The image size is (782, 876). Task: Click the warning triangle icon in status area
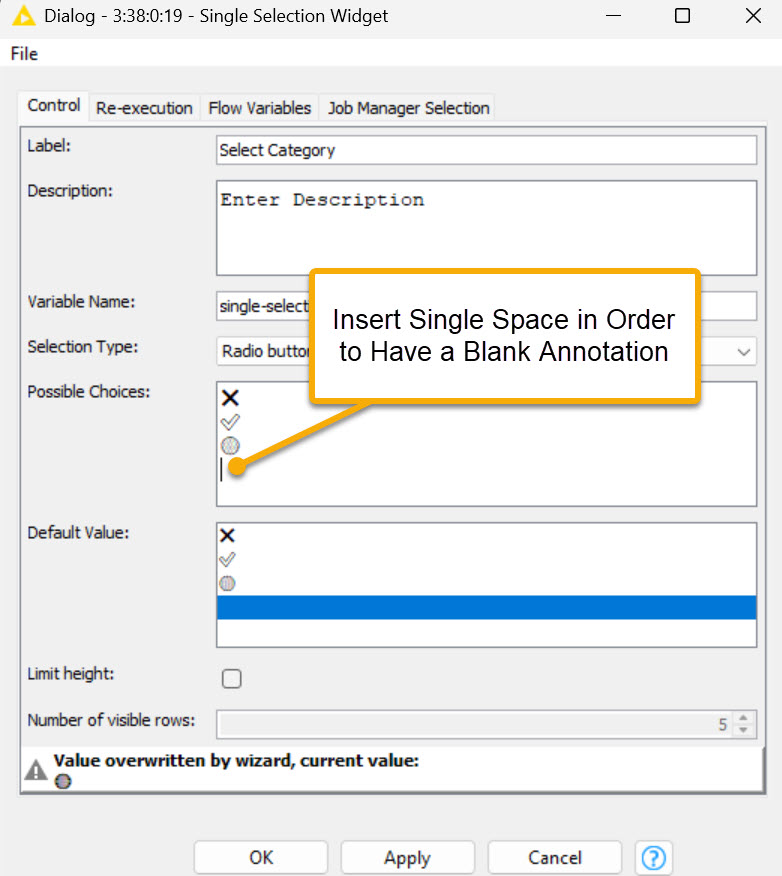point(36,770)
